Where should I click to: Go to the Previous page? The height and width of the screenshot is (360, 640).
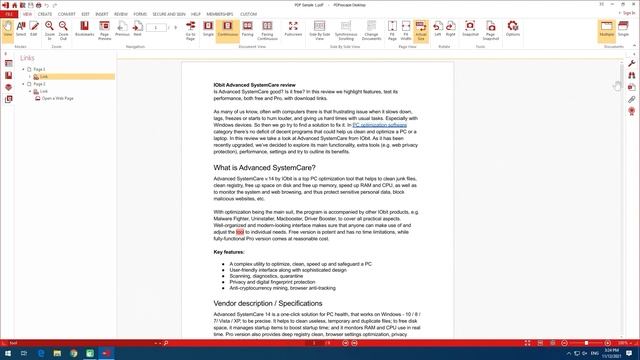coord(122,29)
